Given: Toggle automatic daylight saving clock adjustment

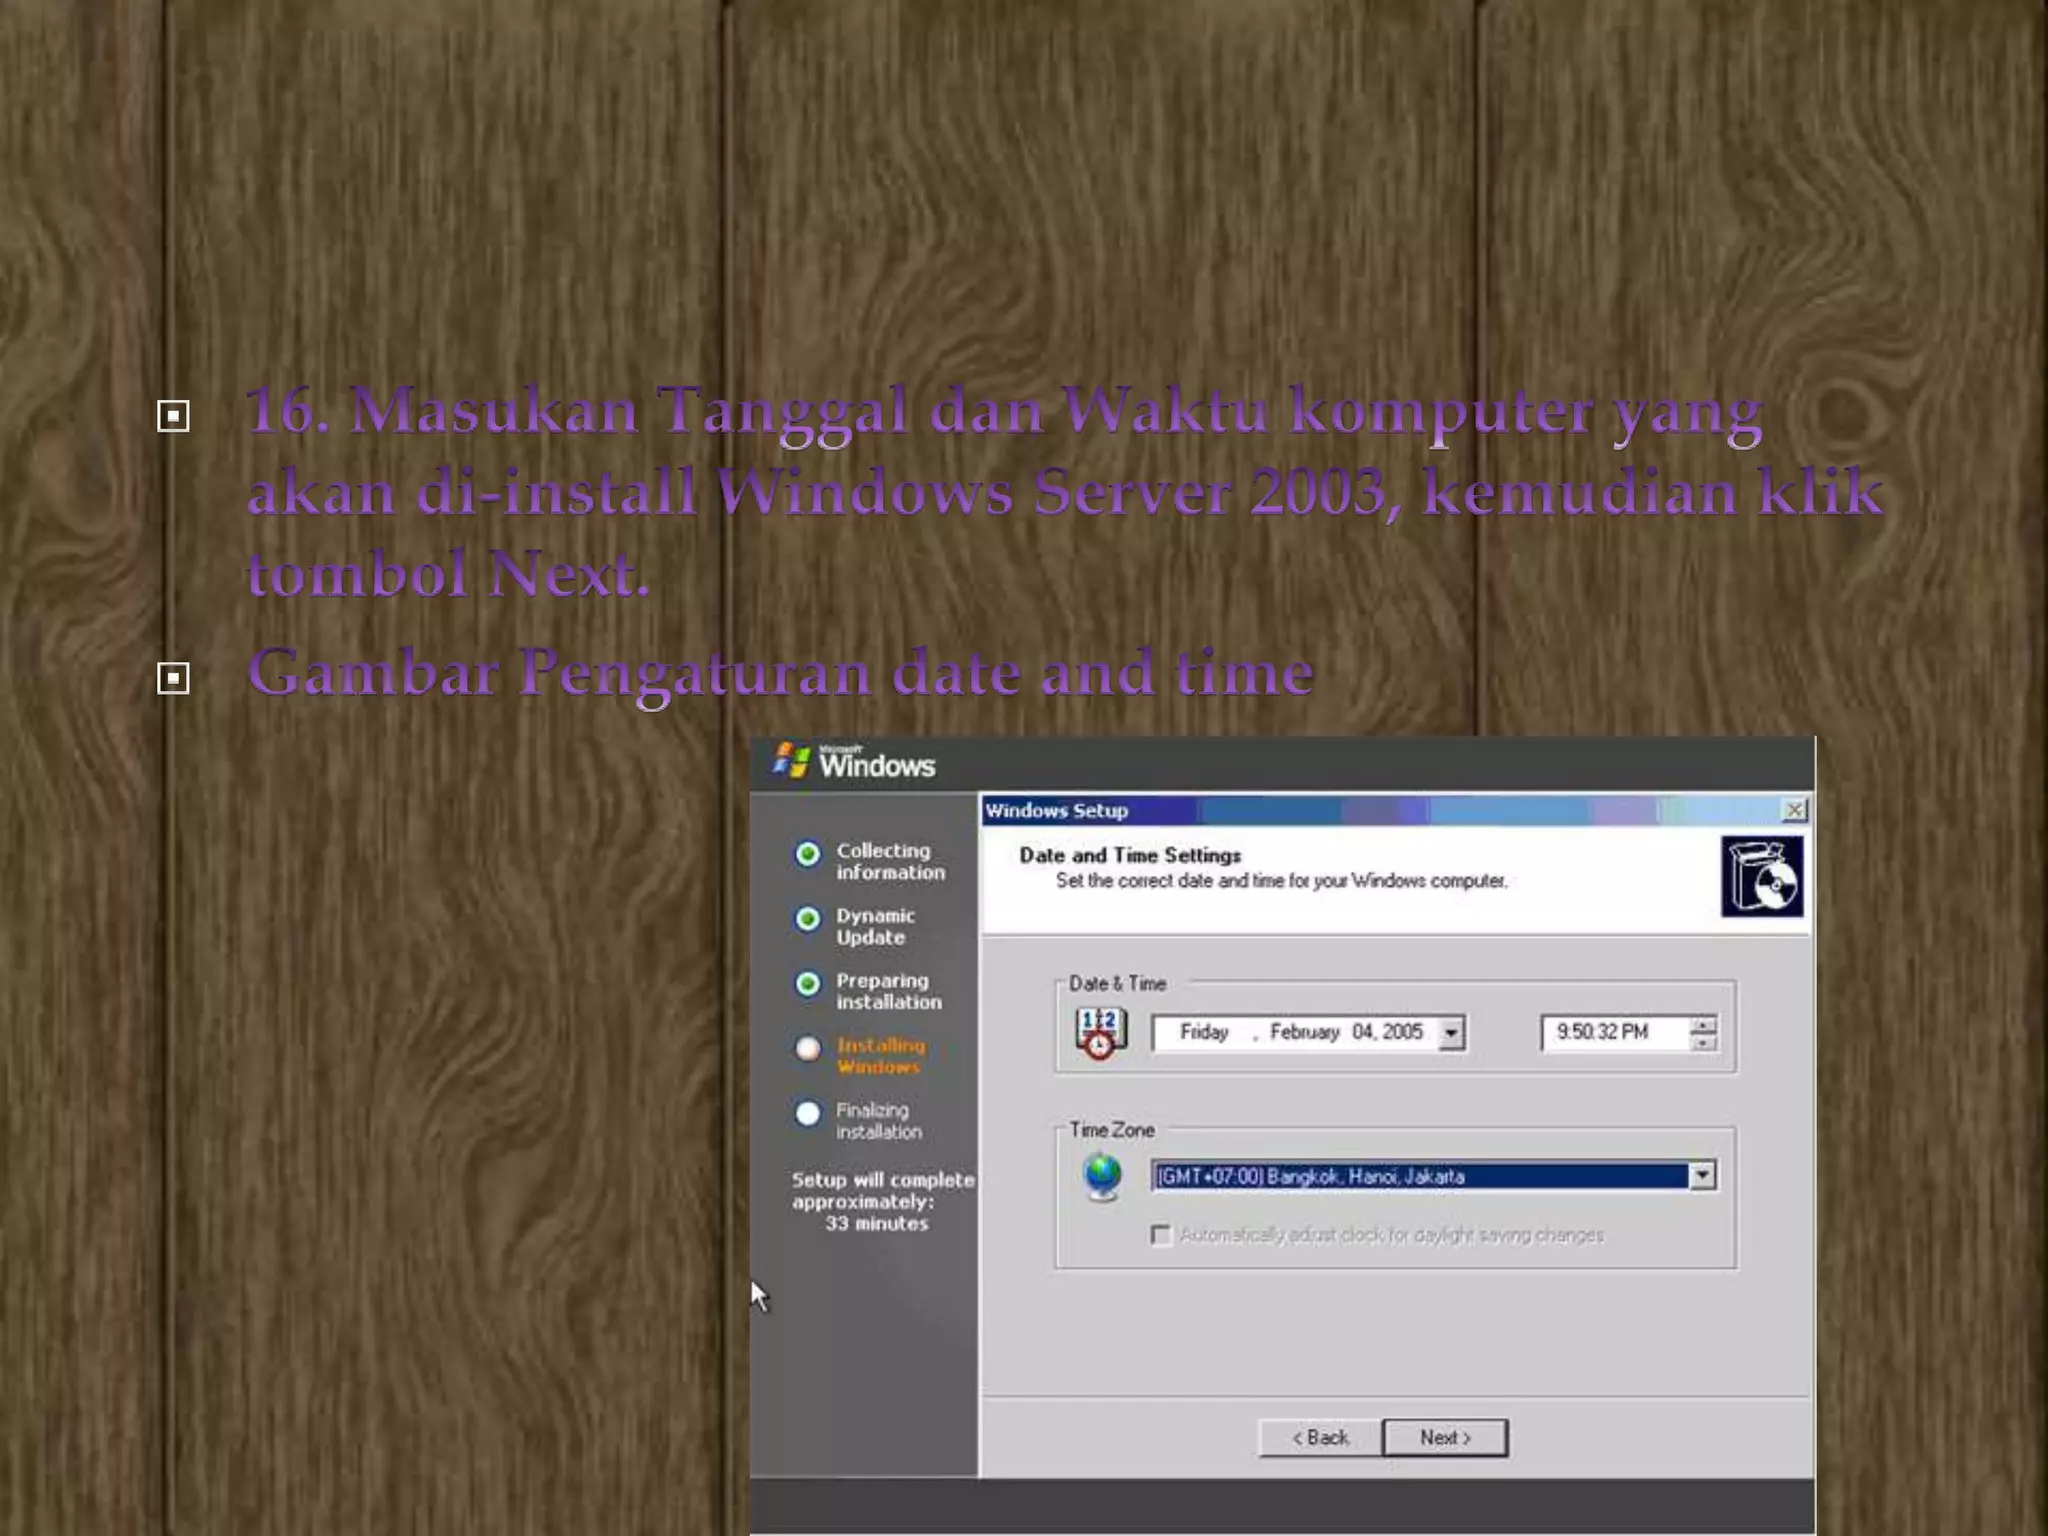Looking at the screenshot, I should point(1161,1235).
